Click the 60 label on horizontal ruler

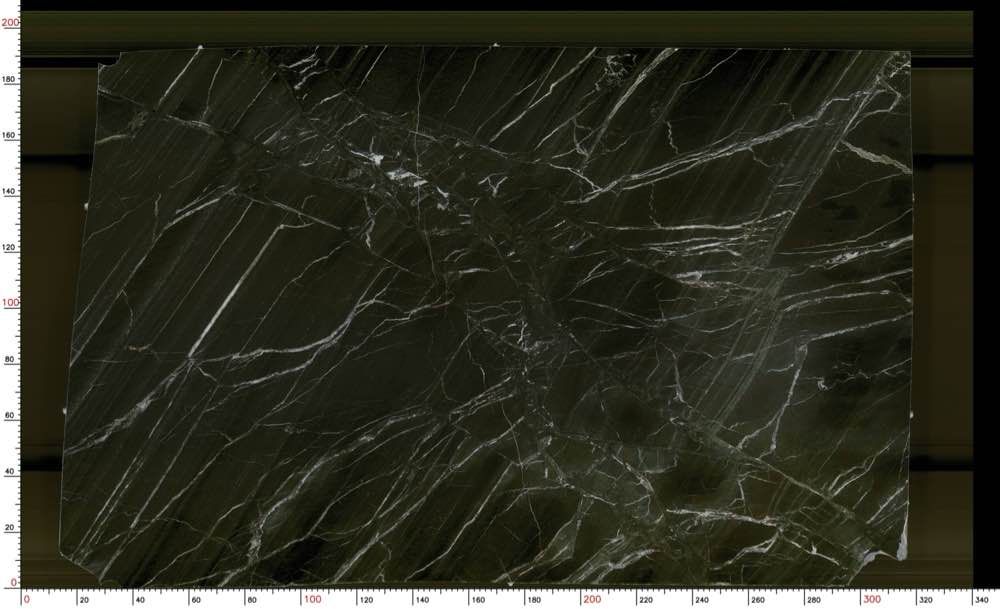197,600
